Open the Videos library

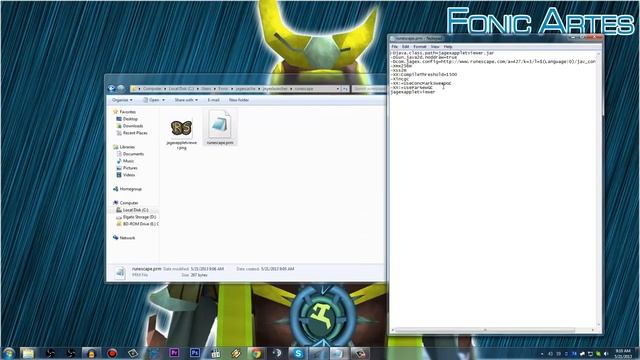tap(129, 175)
